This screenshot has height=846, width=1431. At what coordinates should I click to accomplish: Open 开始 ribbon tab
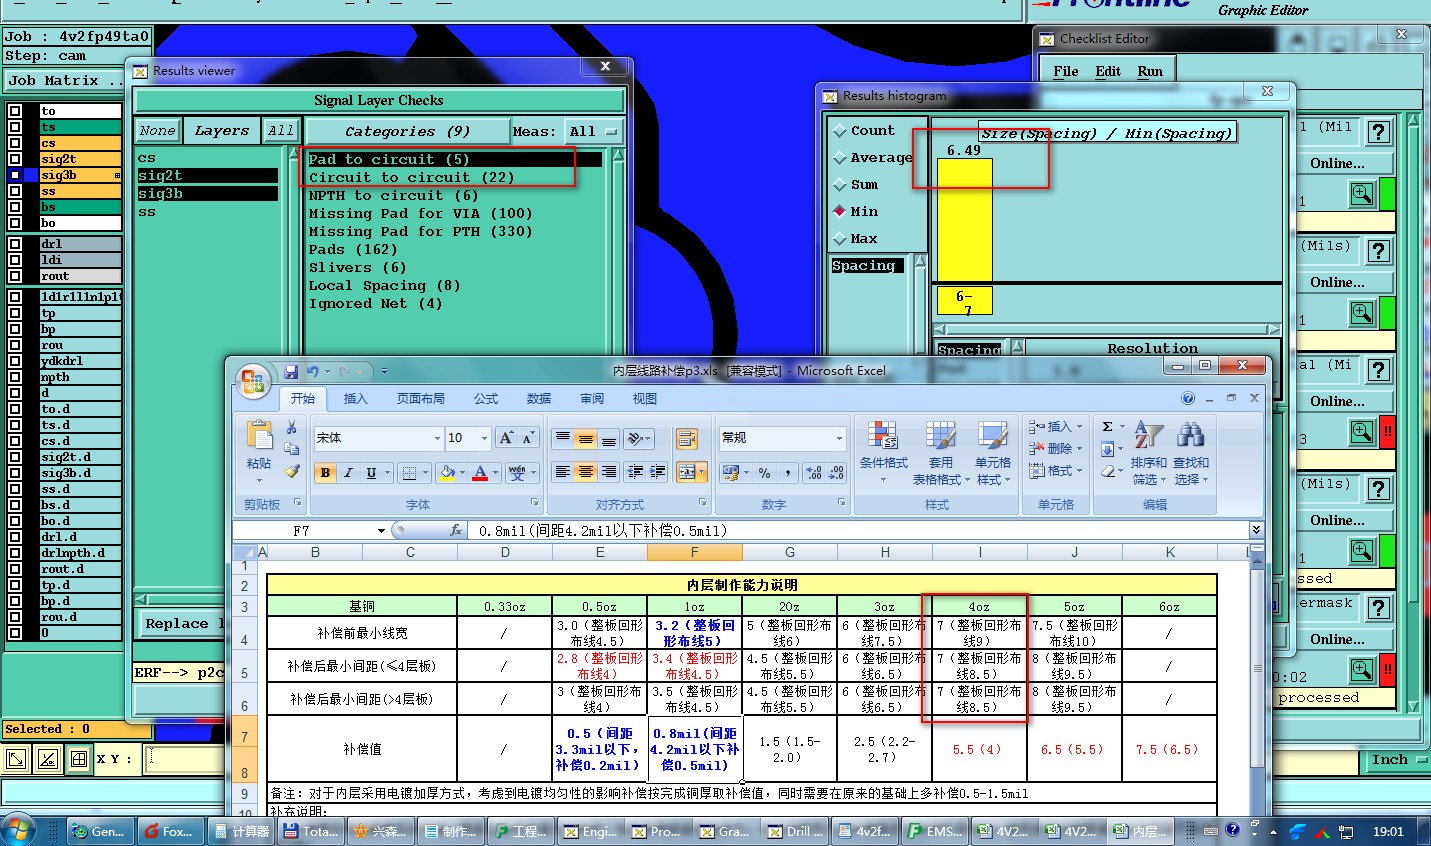303,398
